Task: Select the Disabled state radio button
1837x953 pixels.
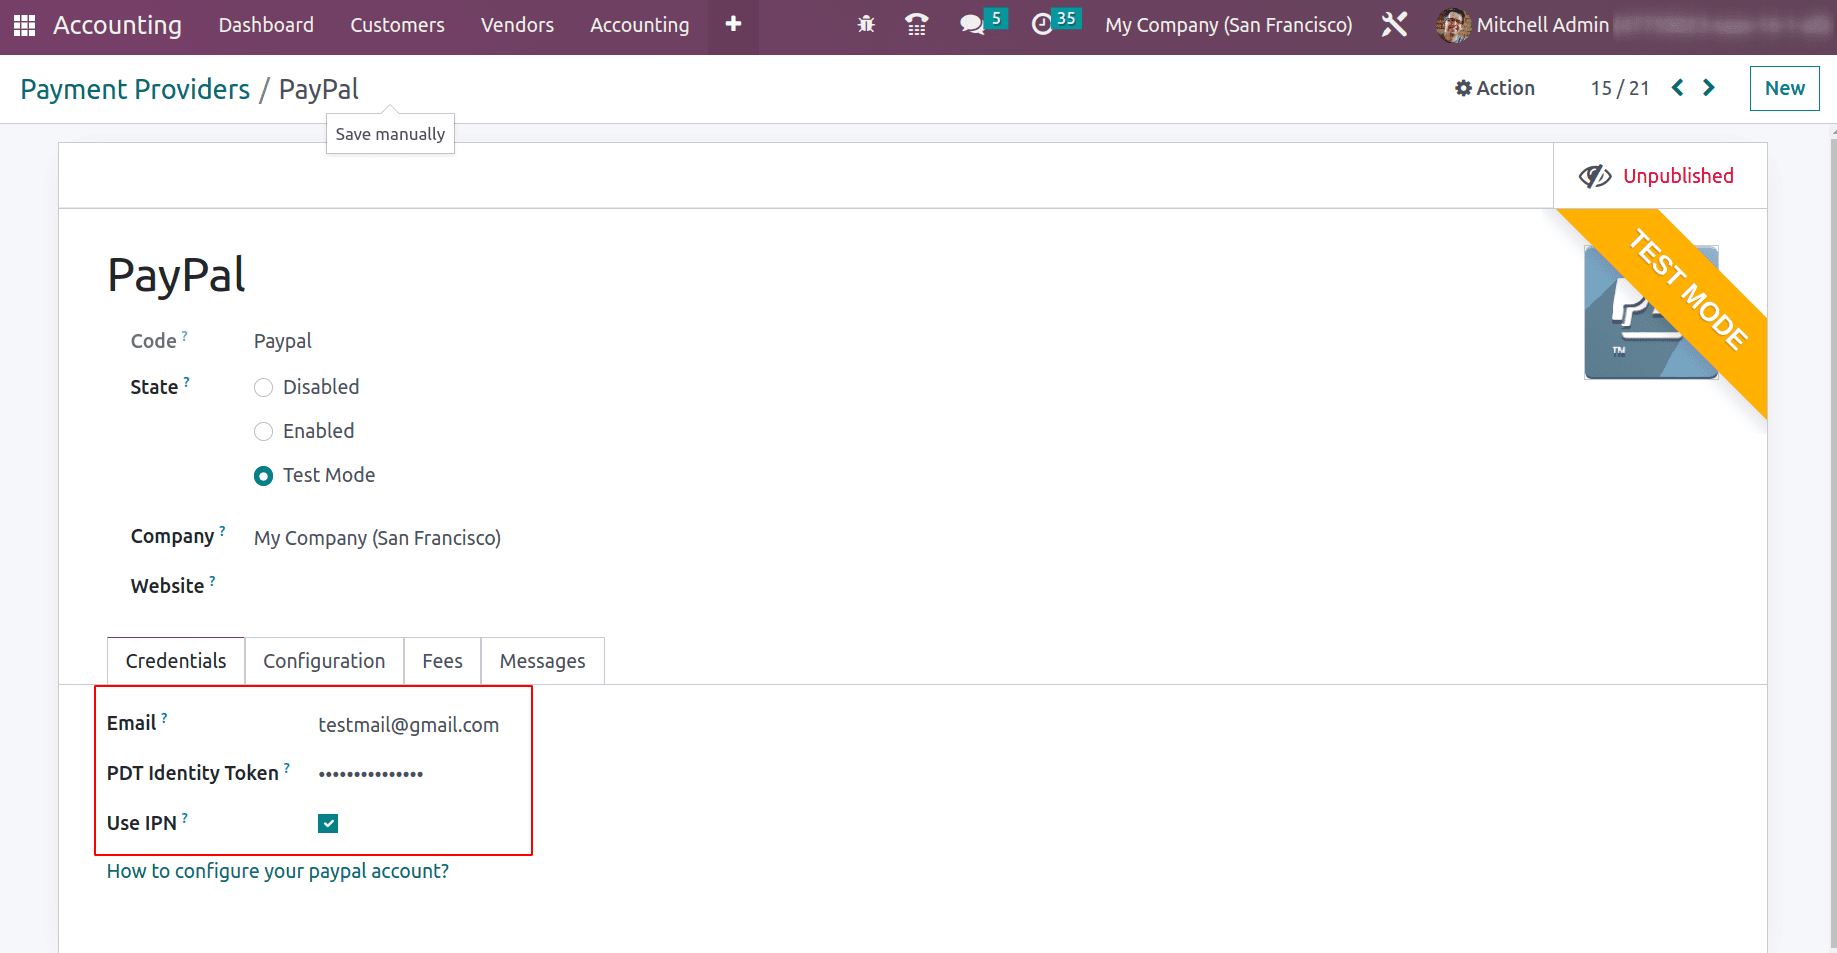Action: coord(263,388)
